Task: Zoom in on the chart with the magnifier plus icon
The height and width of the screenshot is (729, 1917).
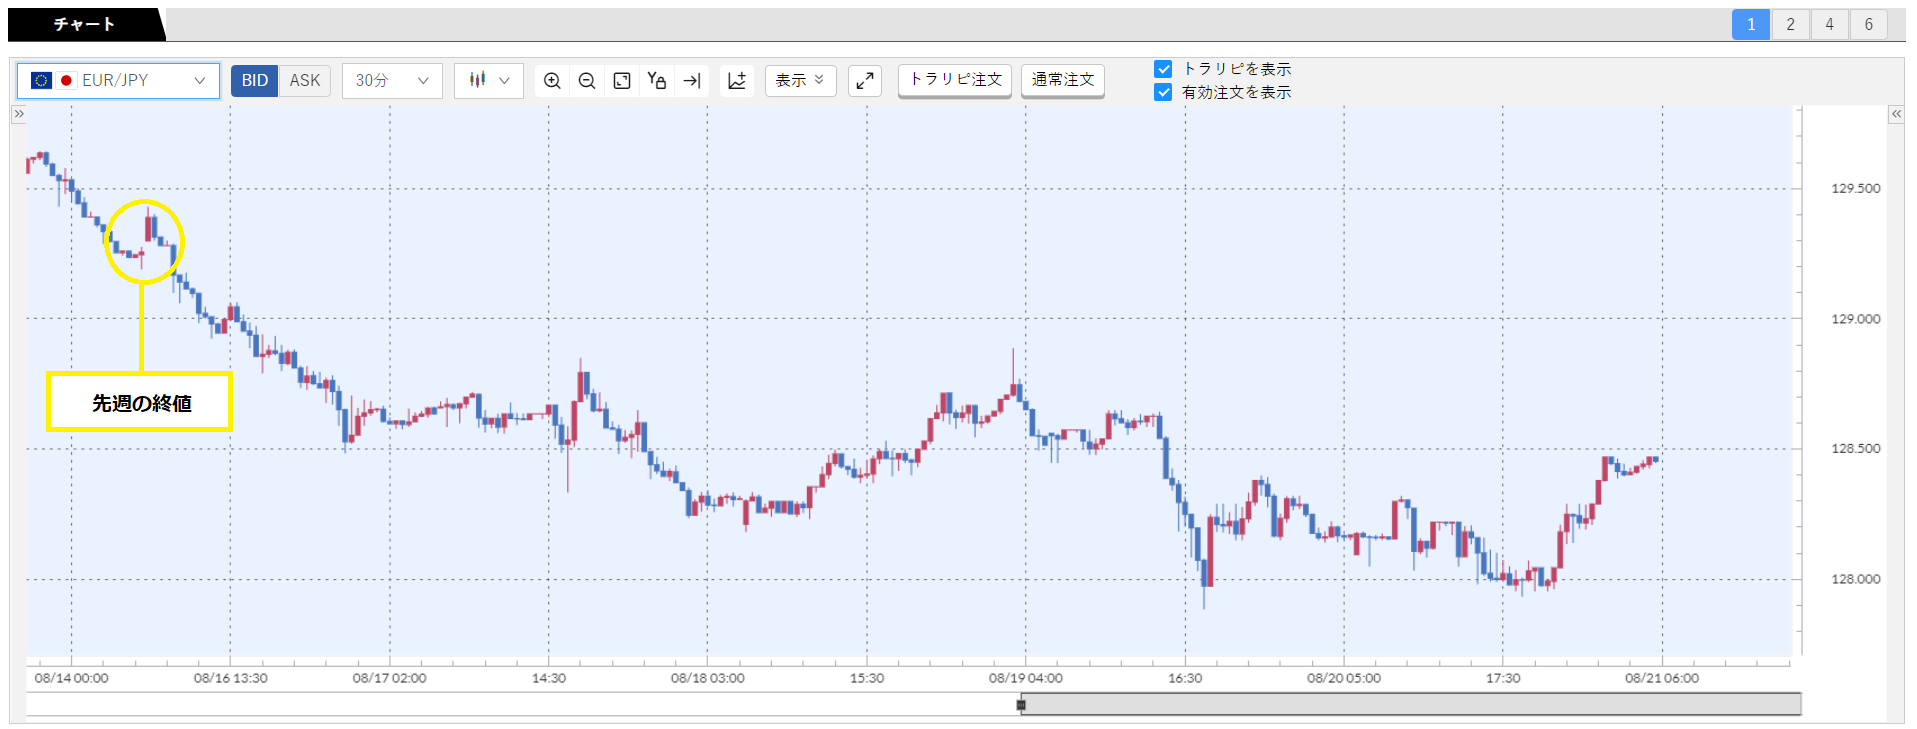Action: (552, 81)
